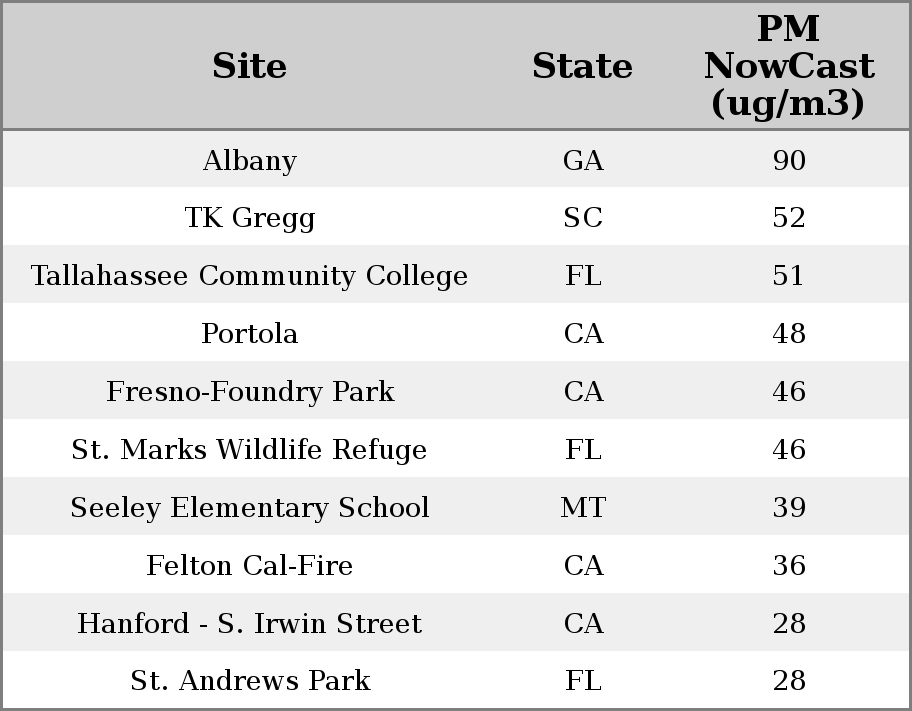Click the PM value 39 for Seeley

coord(789,508)
